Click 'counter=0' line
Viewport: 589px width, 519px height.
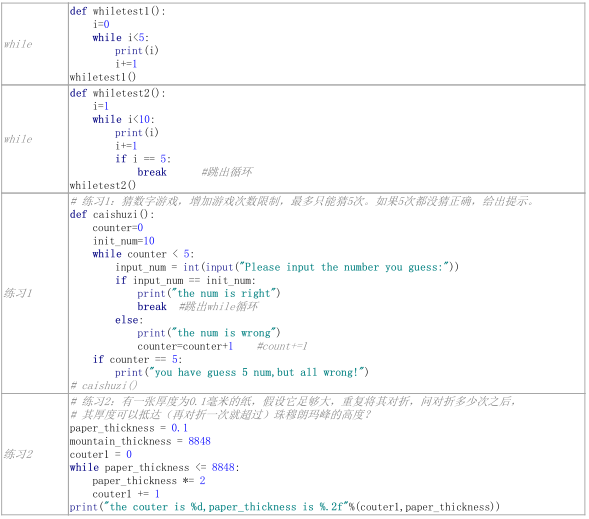pyautogui.click(x=118, y=228)
